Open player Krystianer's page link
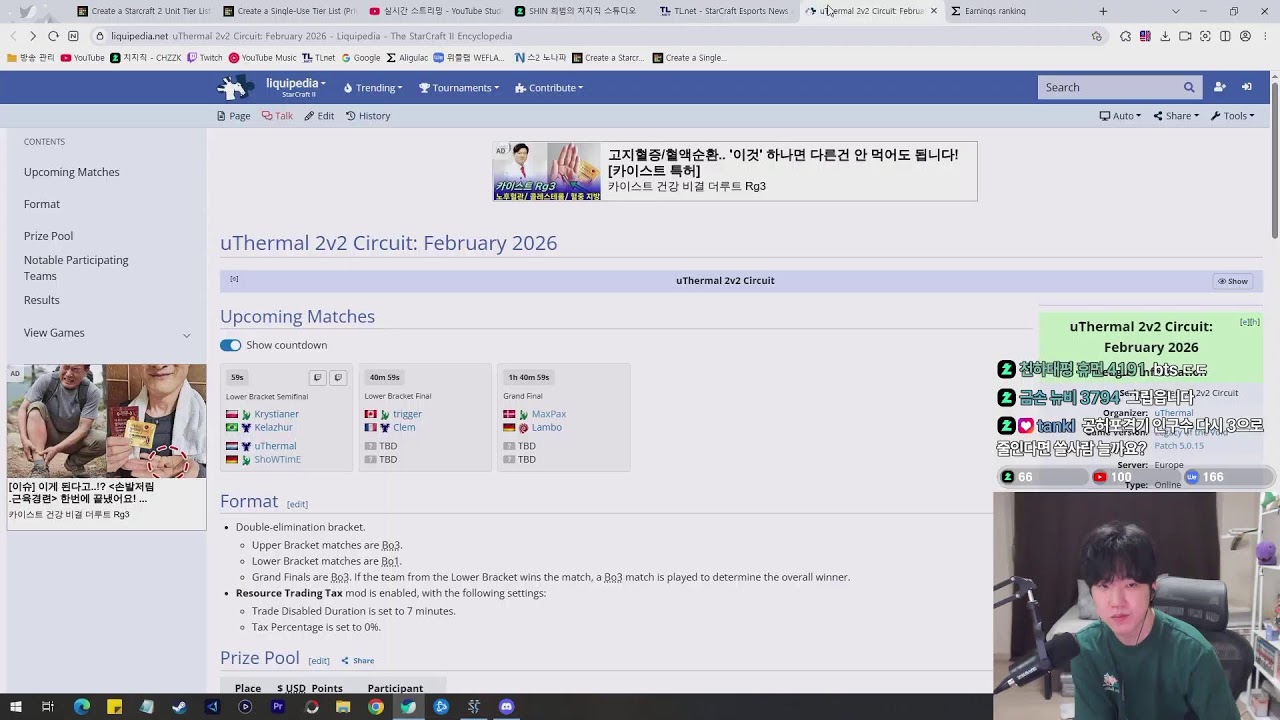The height and width of the screenshot is (720, 1280). pyautogui.click(x=276, y=414)
